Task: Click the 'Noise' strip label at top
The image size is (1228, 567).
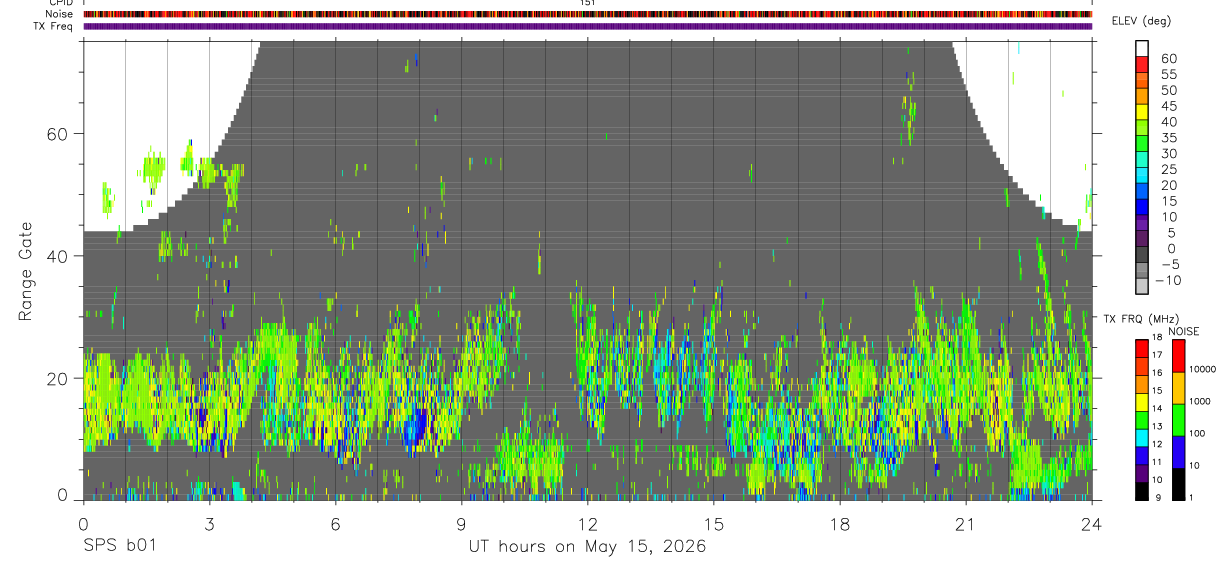Action: [x=59, y=15]
